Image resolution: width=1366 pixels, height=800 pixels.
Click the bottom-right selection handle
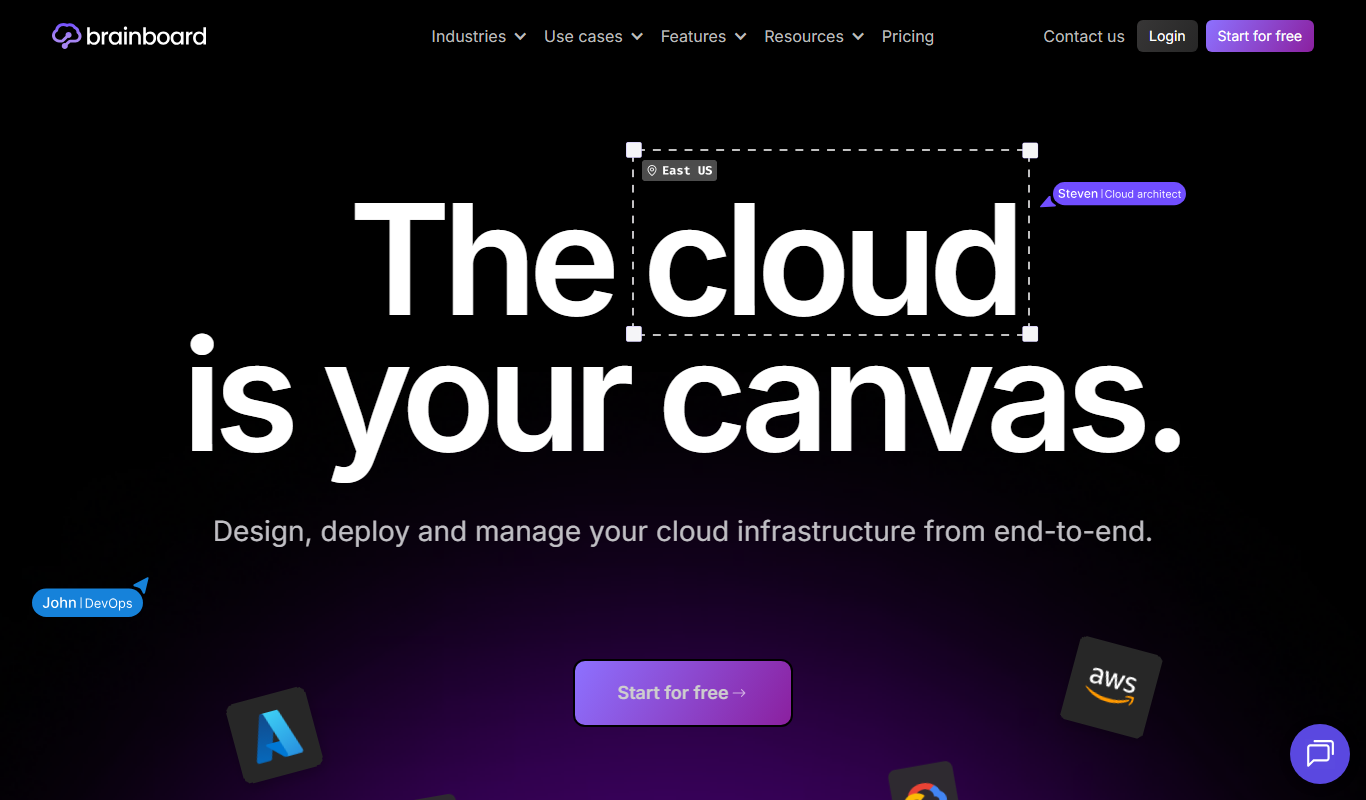tap(1030, 334)
